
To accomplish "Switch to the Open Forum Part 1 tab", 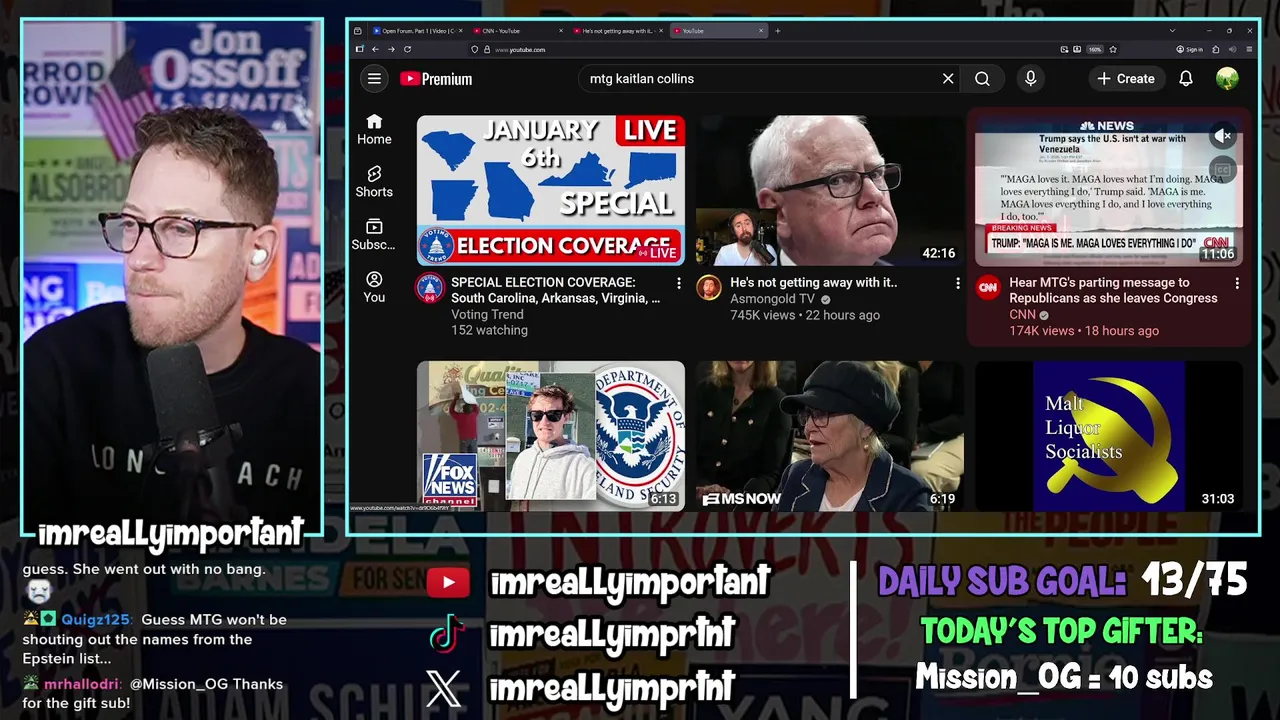I will [x=417, y=31].
